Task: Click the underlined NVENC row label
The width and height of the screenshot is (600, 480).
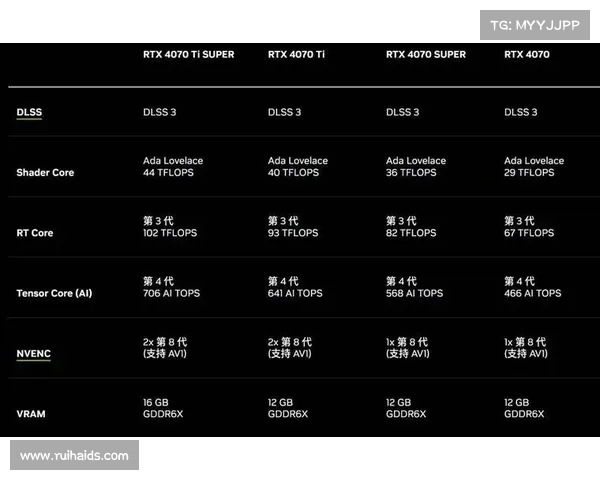Action: click(x=33, y=353)
